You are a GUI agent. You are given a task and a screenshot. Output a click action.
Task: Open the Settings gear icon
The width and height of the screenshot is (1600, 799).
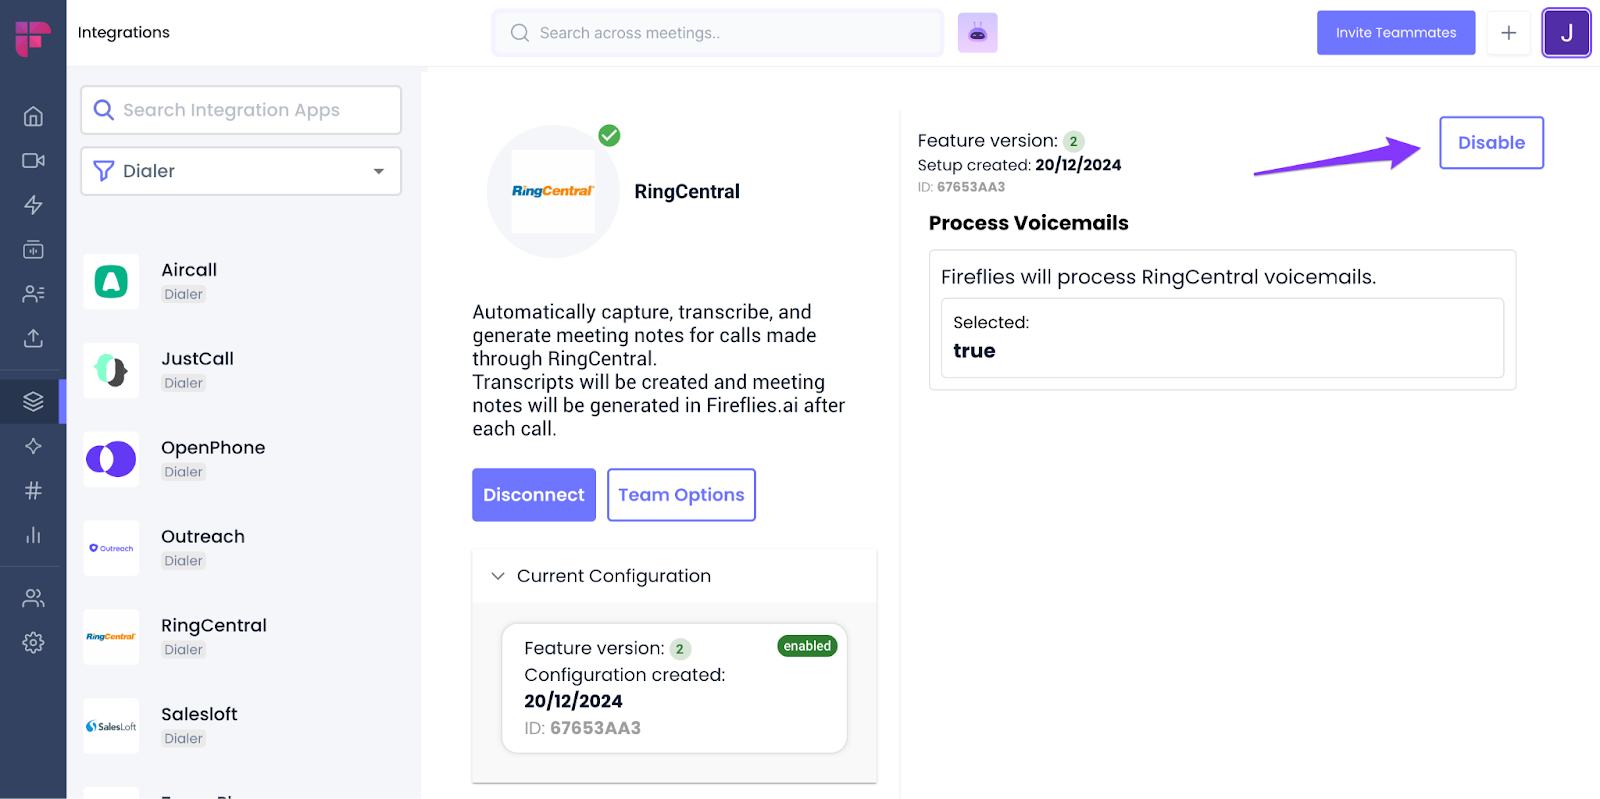point(33,642)
